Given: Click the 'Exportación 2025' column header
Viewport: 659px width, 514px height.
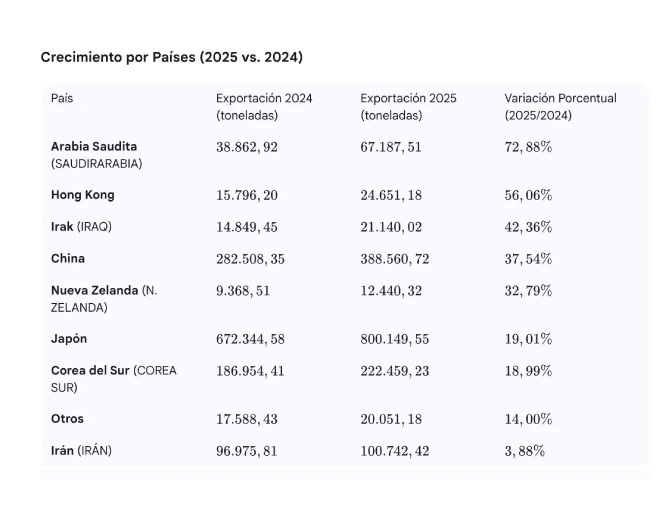Looking at the screenshot, I should (408, 98).
